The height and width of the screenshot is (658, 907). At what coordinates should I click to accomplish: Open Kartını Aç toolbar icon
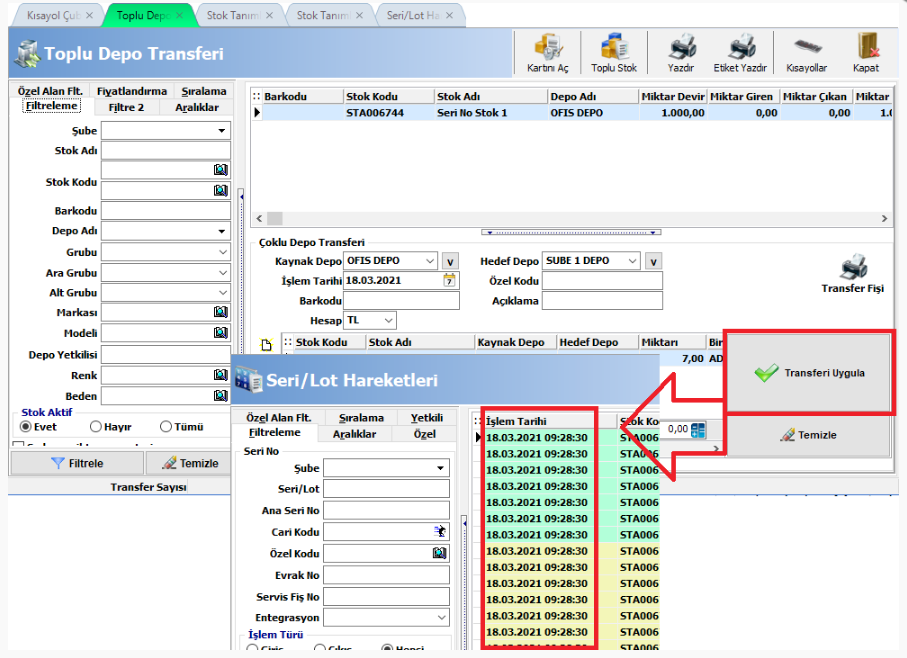tap(547, 53)
